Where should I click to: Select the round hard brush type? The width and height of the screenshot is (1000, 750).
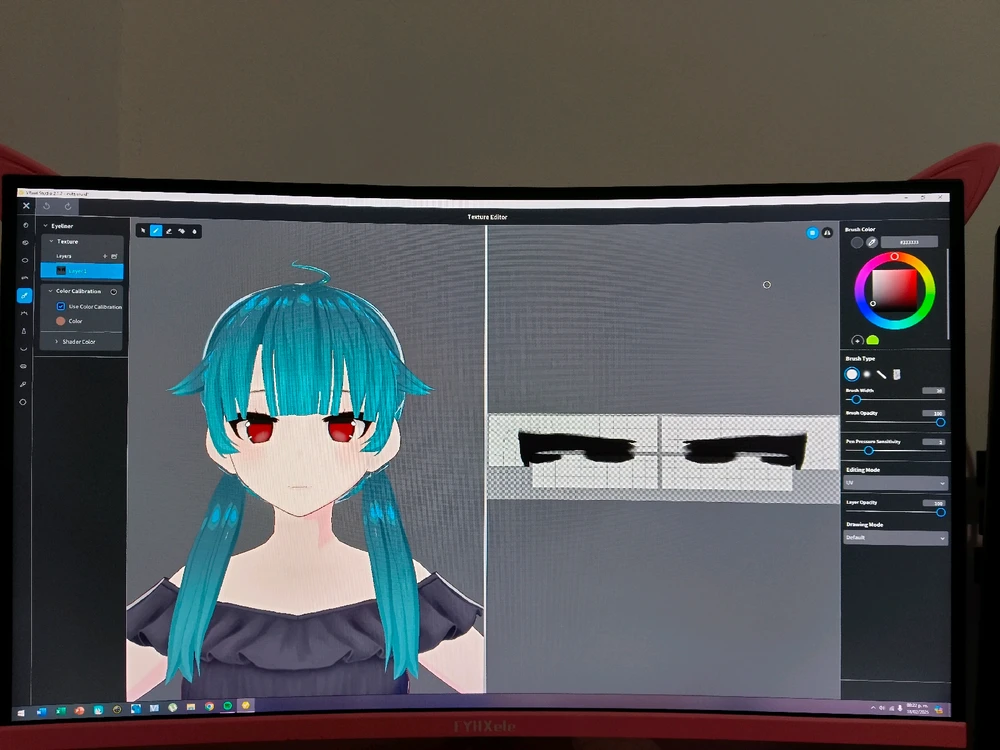tap(853, 374)
